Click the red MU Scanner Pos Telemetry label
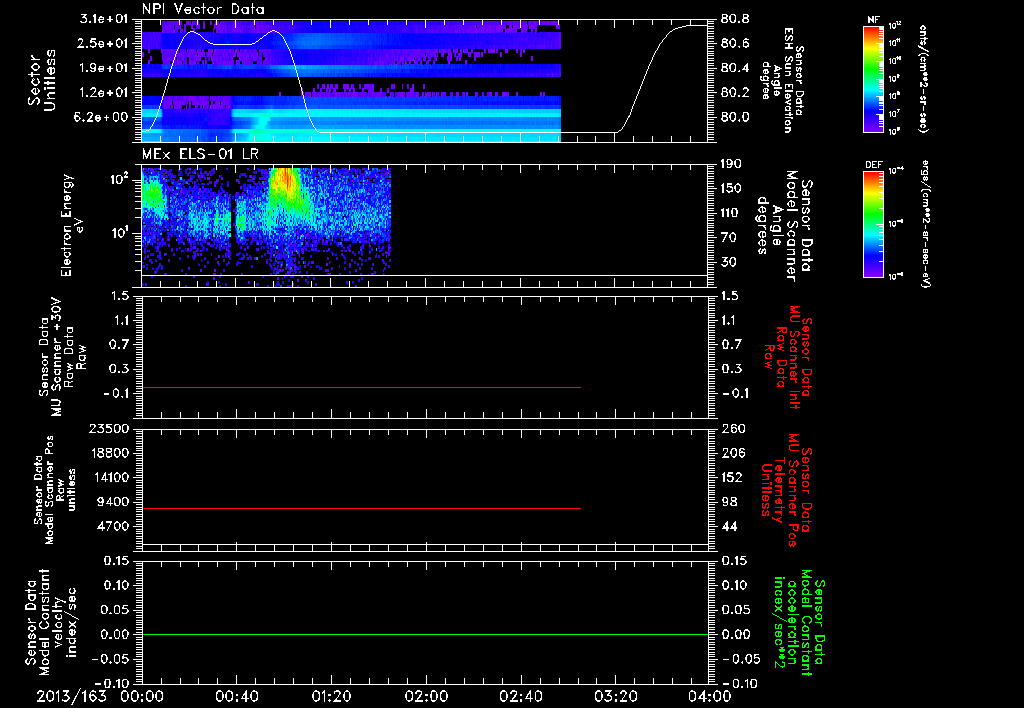 coord(786,490)
